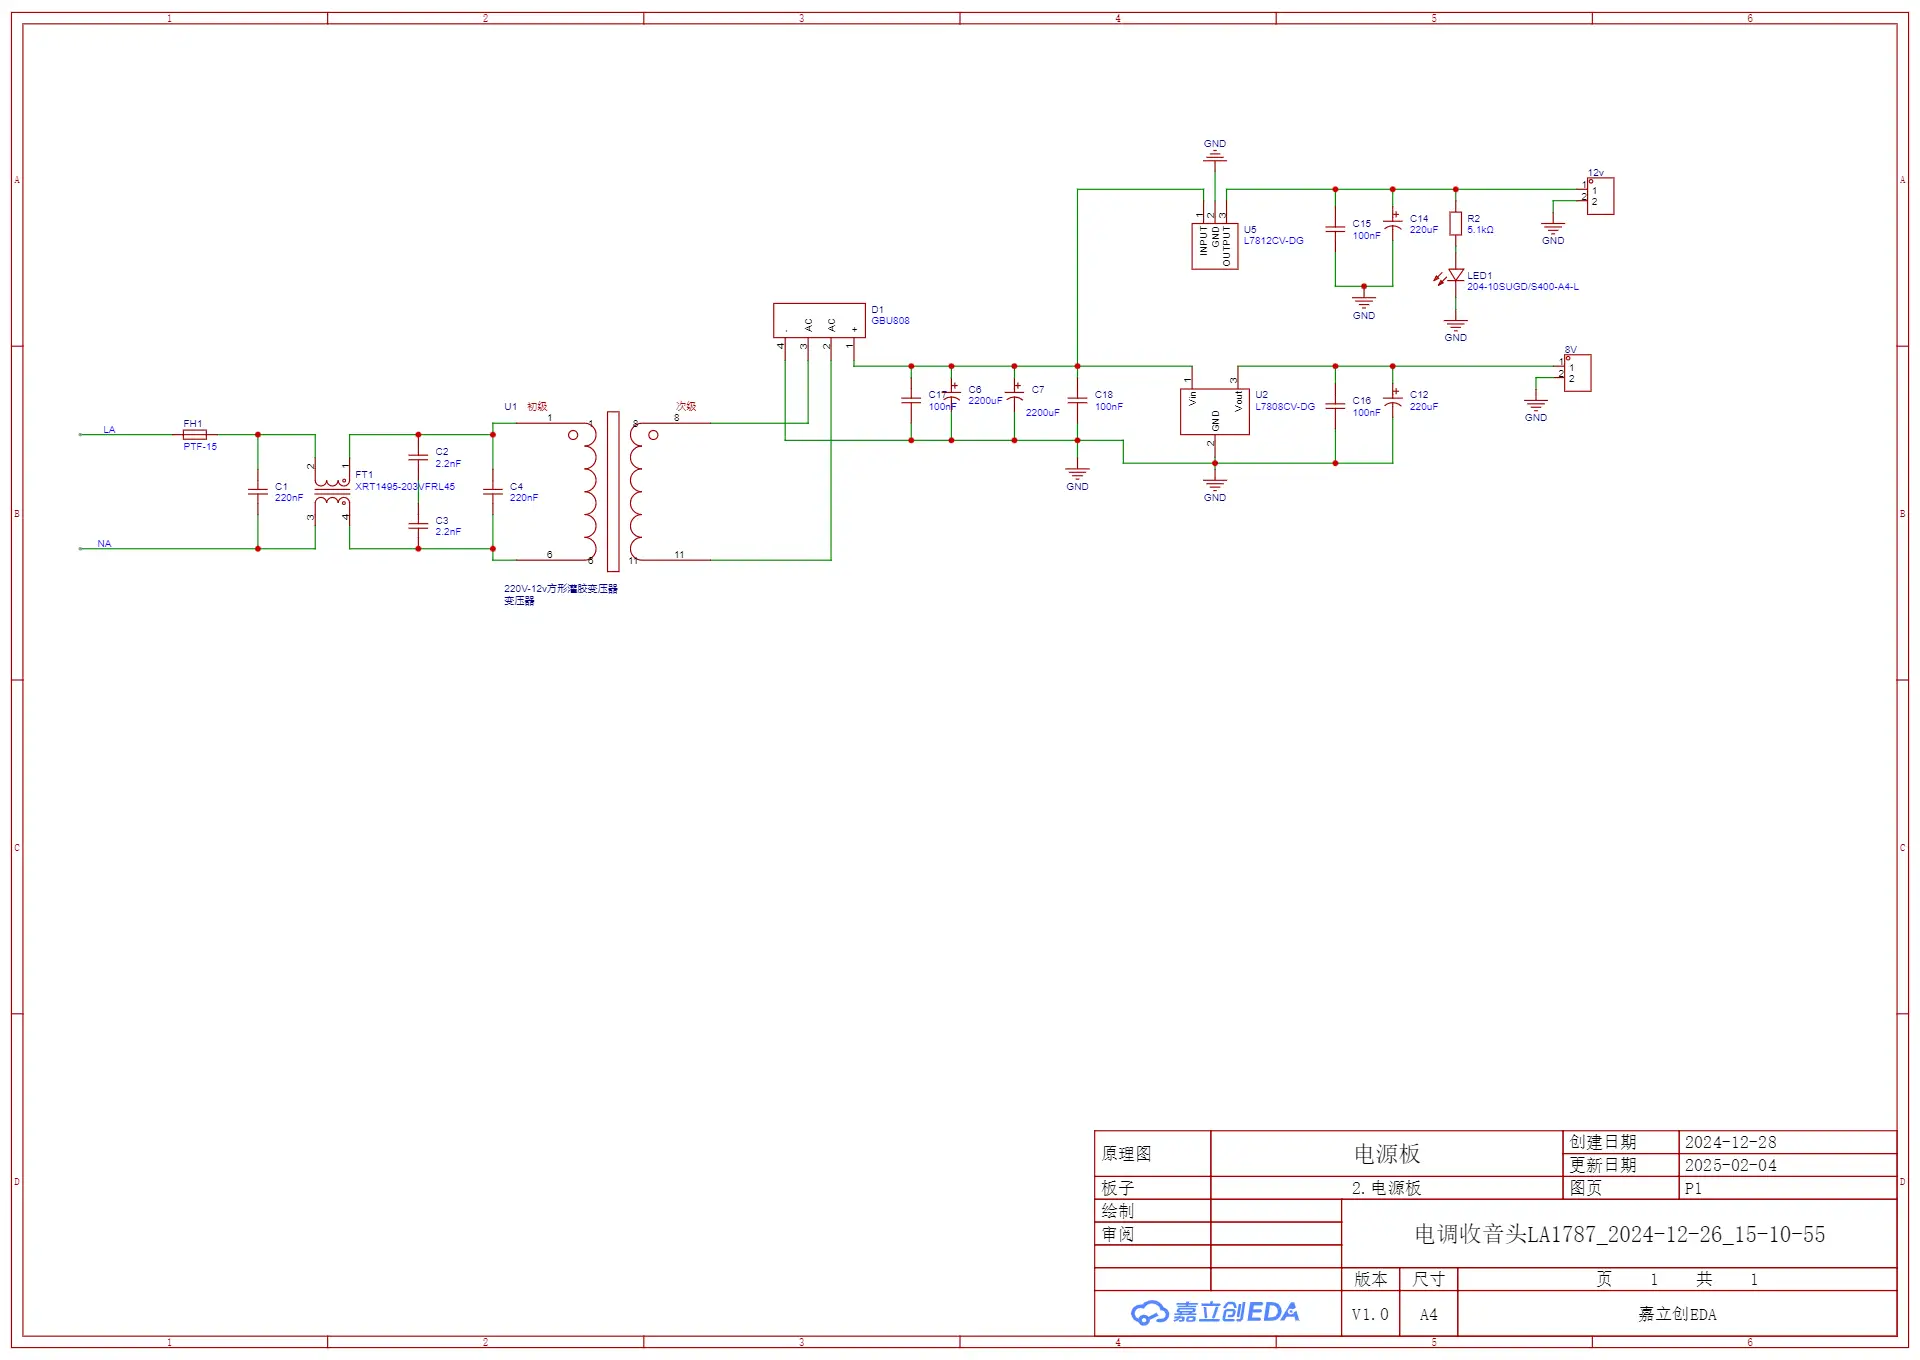This screenshot has height=1360, width=1920.
Task: Select the C1 220nF capacitor symbol
Action: pyautogui.click(x=258, y=491)
